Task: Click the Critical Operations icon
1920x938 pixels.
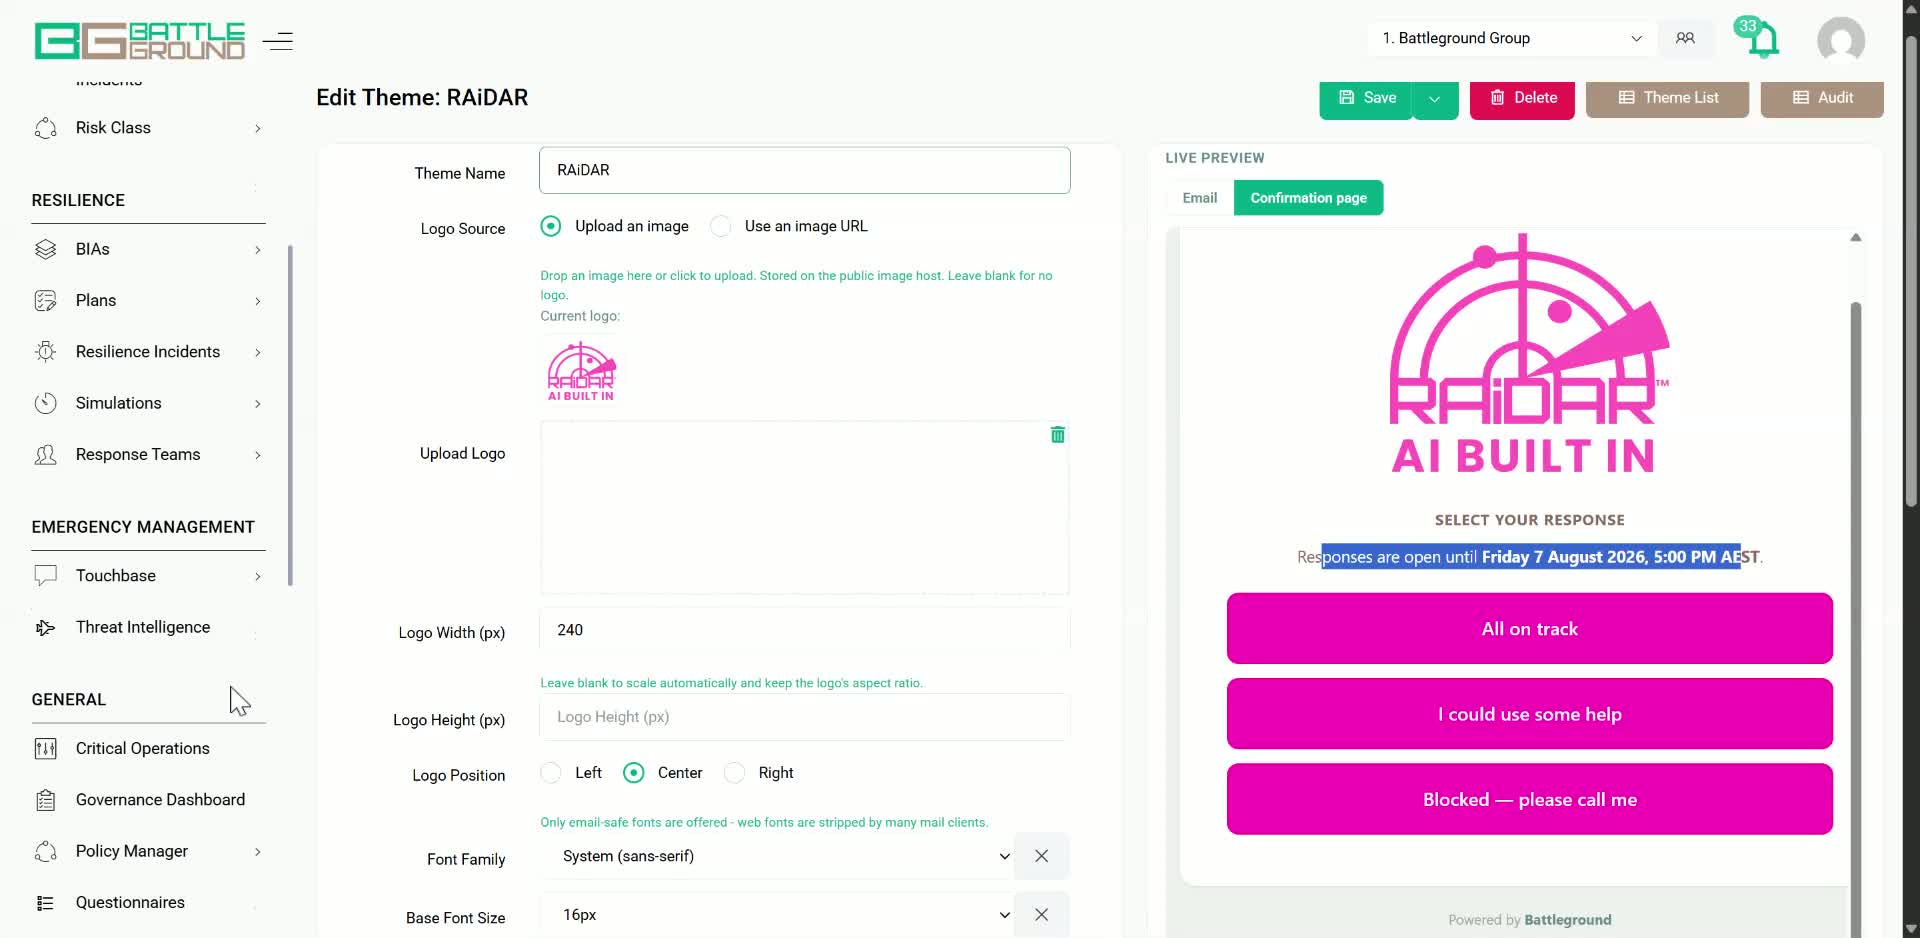Action: [46, 749]
